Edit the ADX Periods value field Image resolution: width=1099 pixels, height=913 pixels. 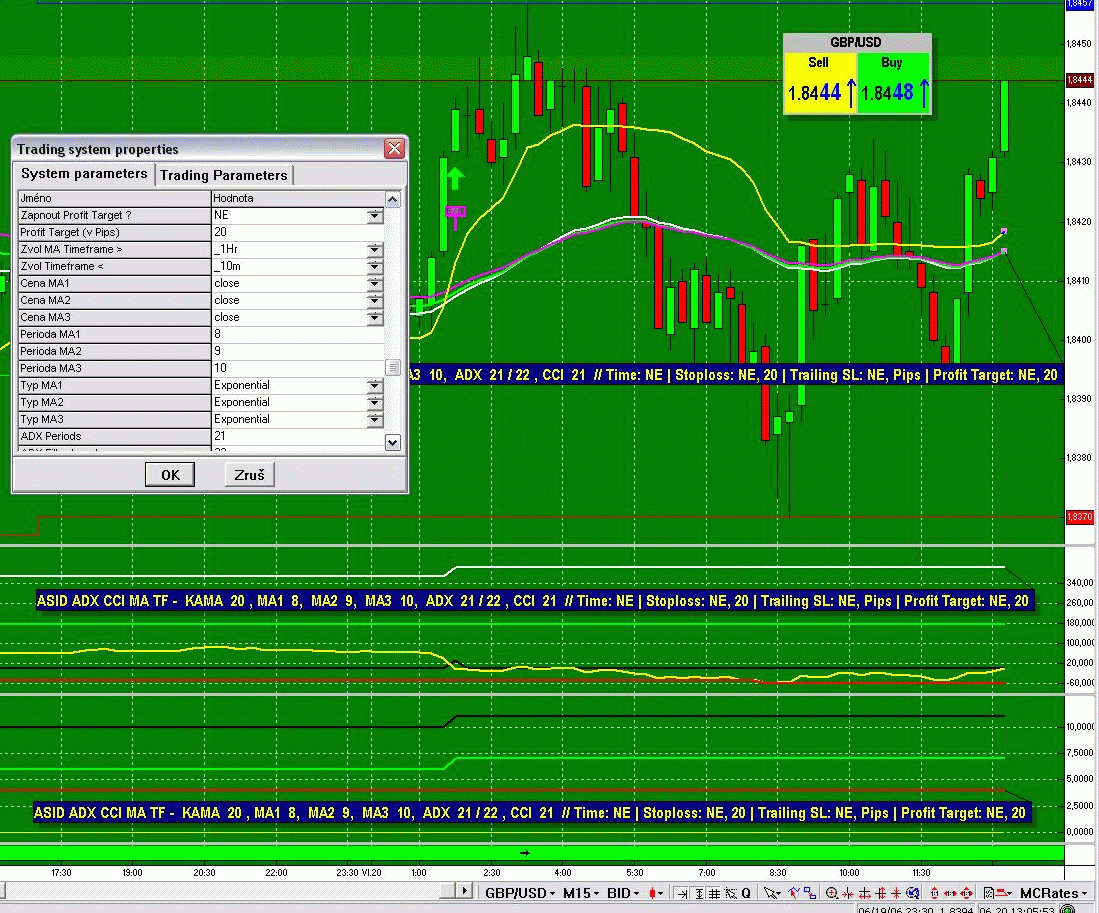pos(297,436)
